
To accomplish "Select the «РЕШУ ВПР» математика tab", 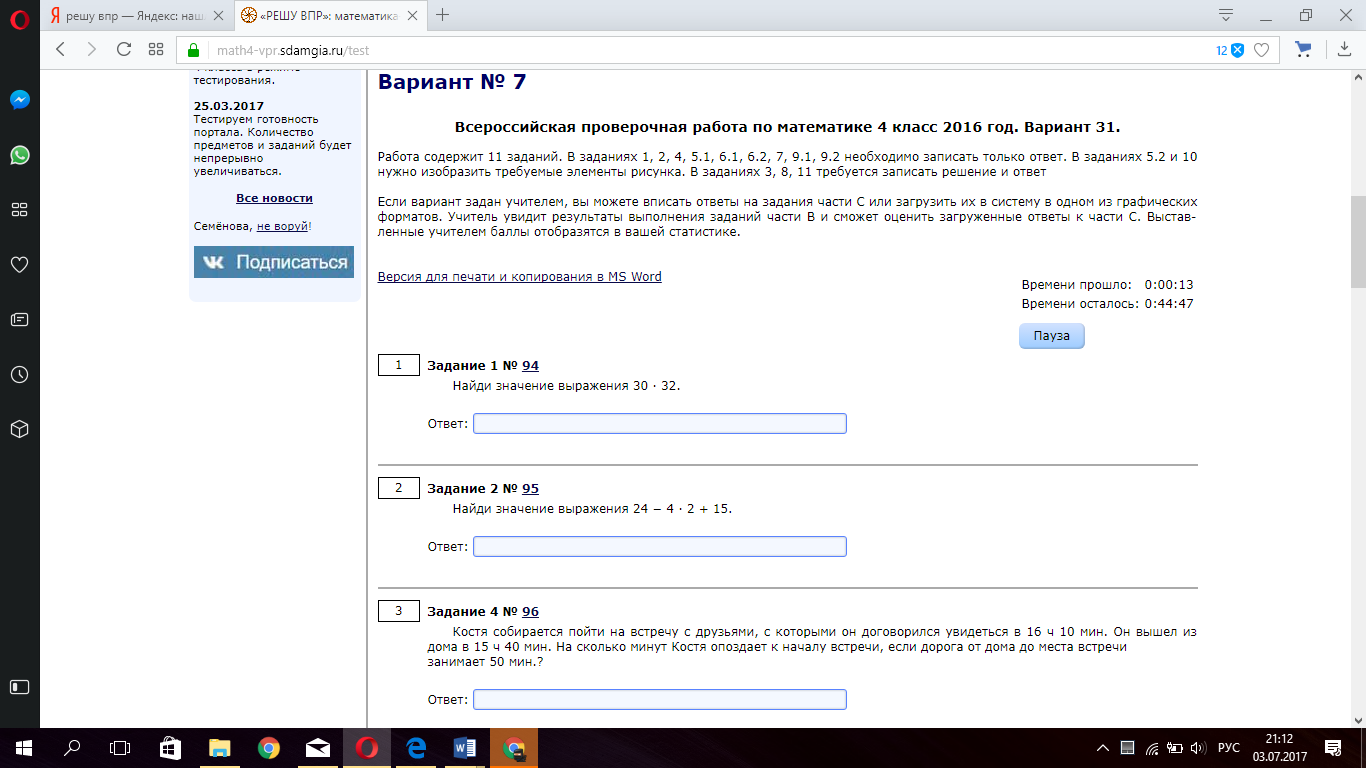I will (x=331, y=16).
